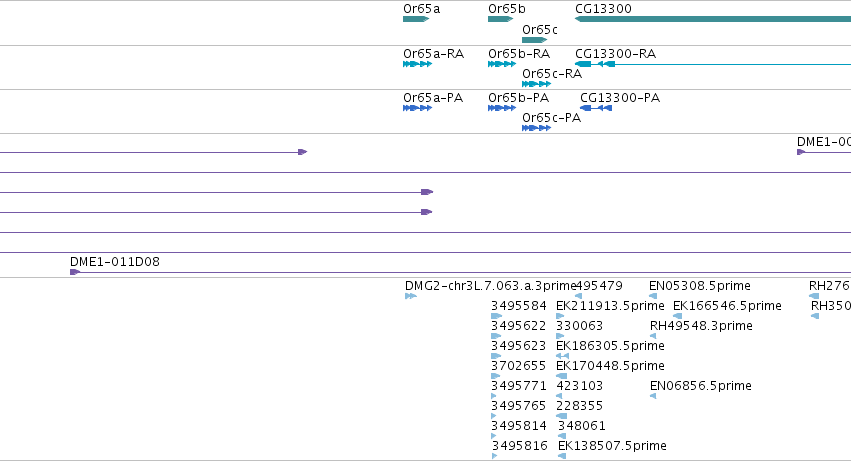851x461 pixels.
Task: Click the DME1-011D08 feature label
Action: [115, 262]
